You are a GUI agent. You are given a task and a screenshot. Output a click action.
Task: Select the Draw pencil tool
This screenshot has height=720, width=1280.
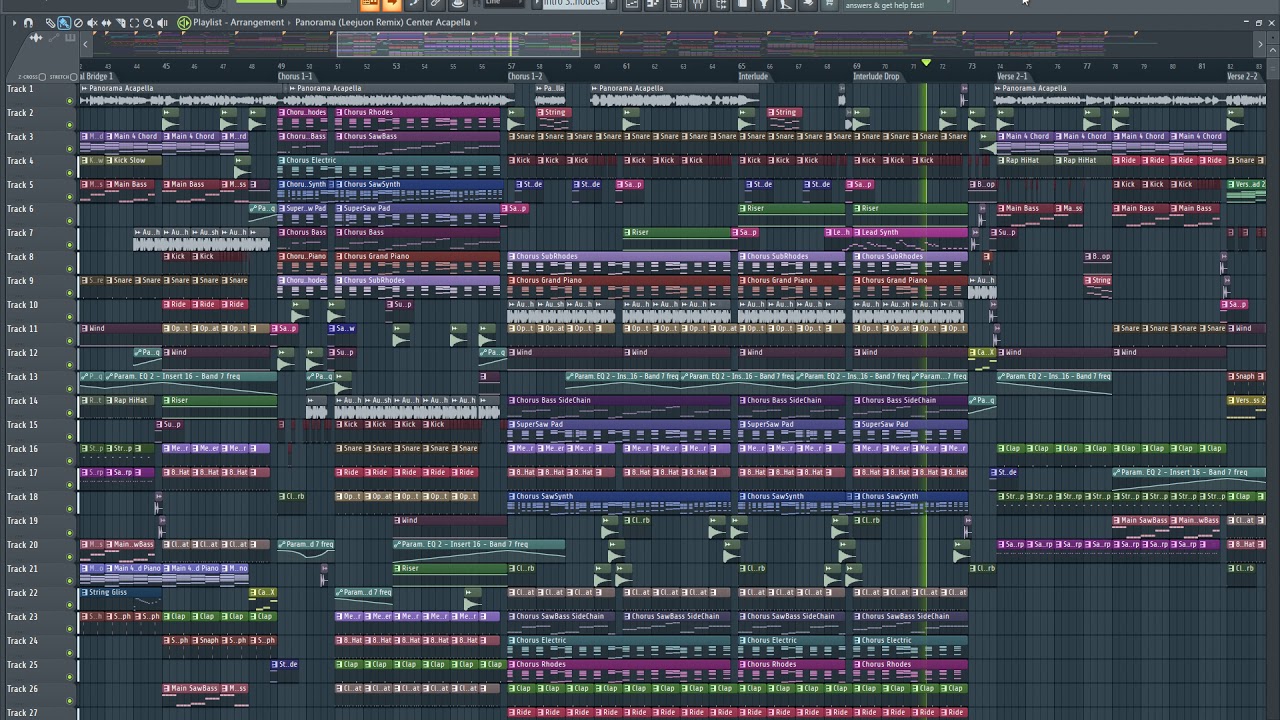50,22
